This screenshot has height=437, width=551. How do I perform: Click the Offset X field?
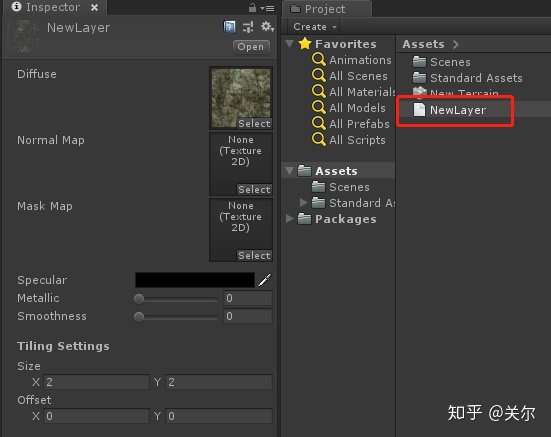click(x=96, y=416)
